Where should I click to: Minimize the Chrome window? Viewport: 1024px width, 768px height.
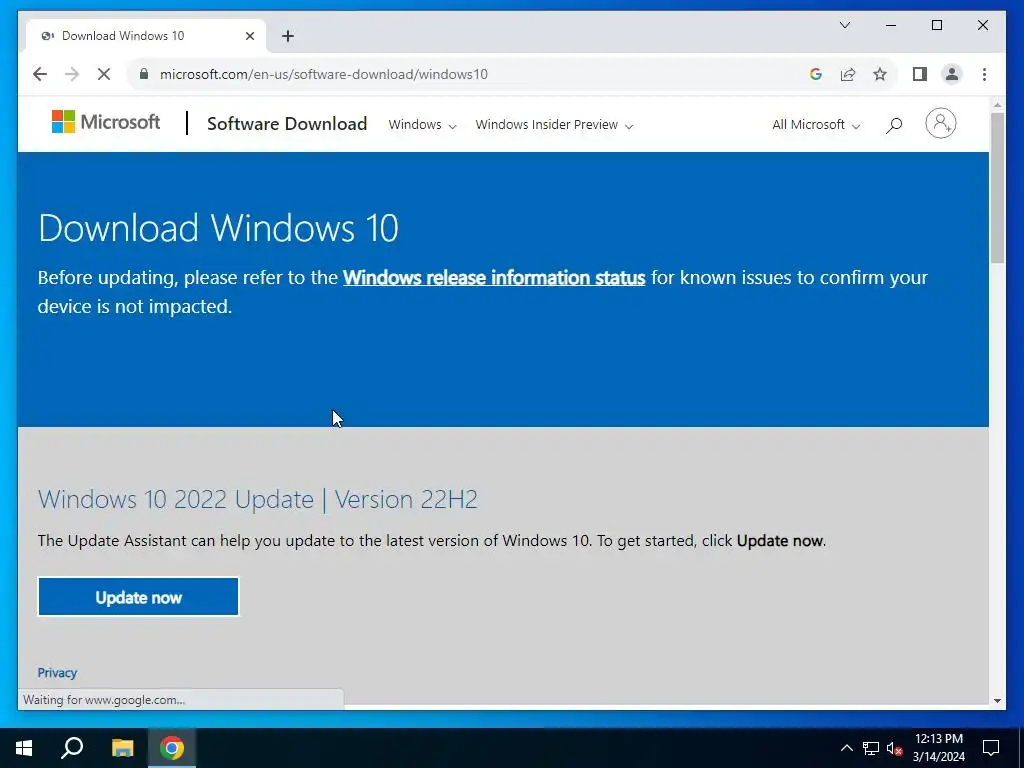(891, 25)
